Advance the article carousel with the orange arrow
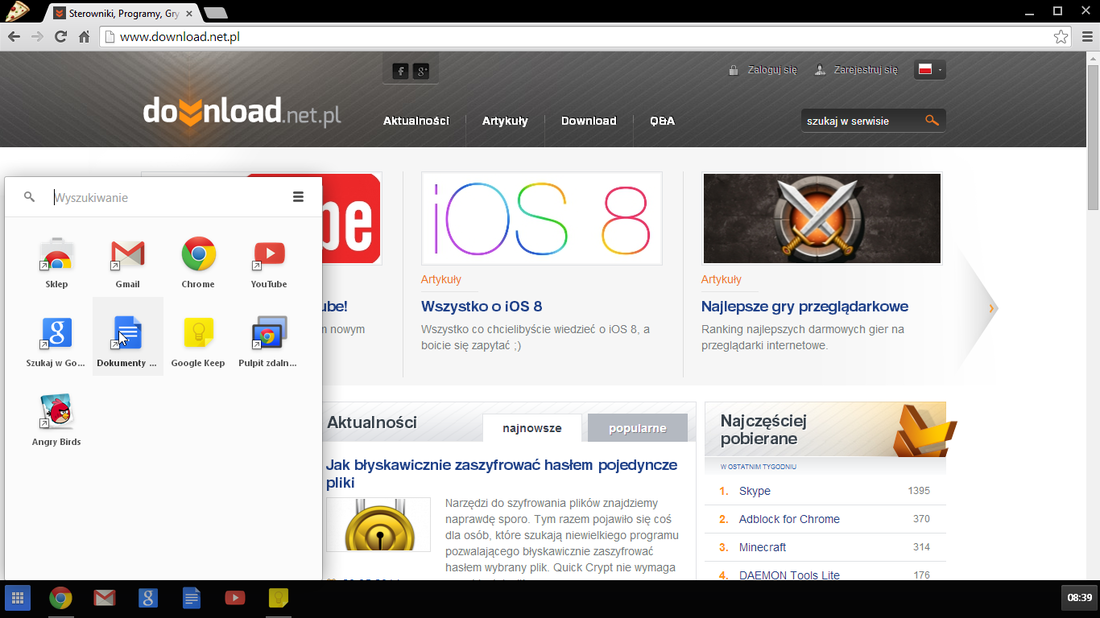Screen dimensions: 1100x618 pyautogui.click(x=991, y=308)
